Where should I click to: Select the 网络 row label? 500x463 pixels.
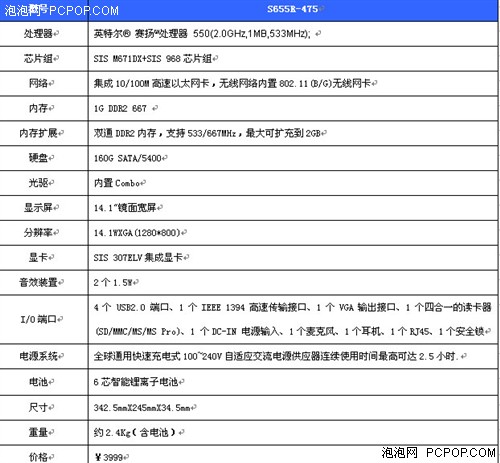pyautogui.click(x=39, y=83)
